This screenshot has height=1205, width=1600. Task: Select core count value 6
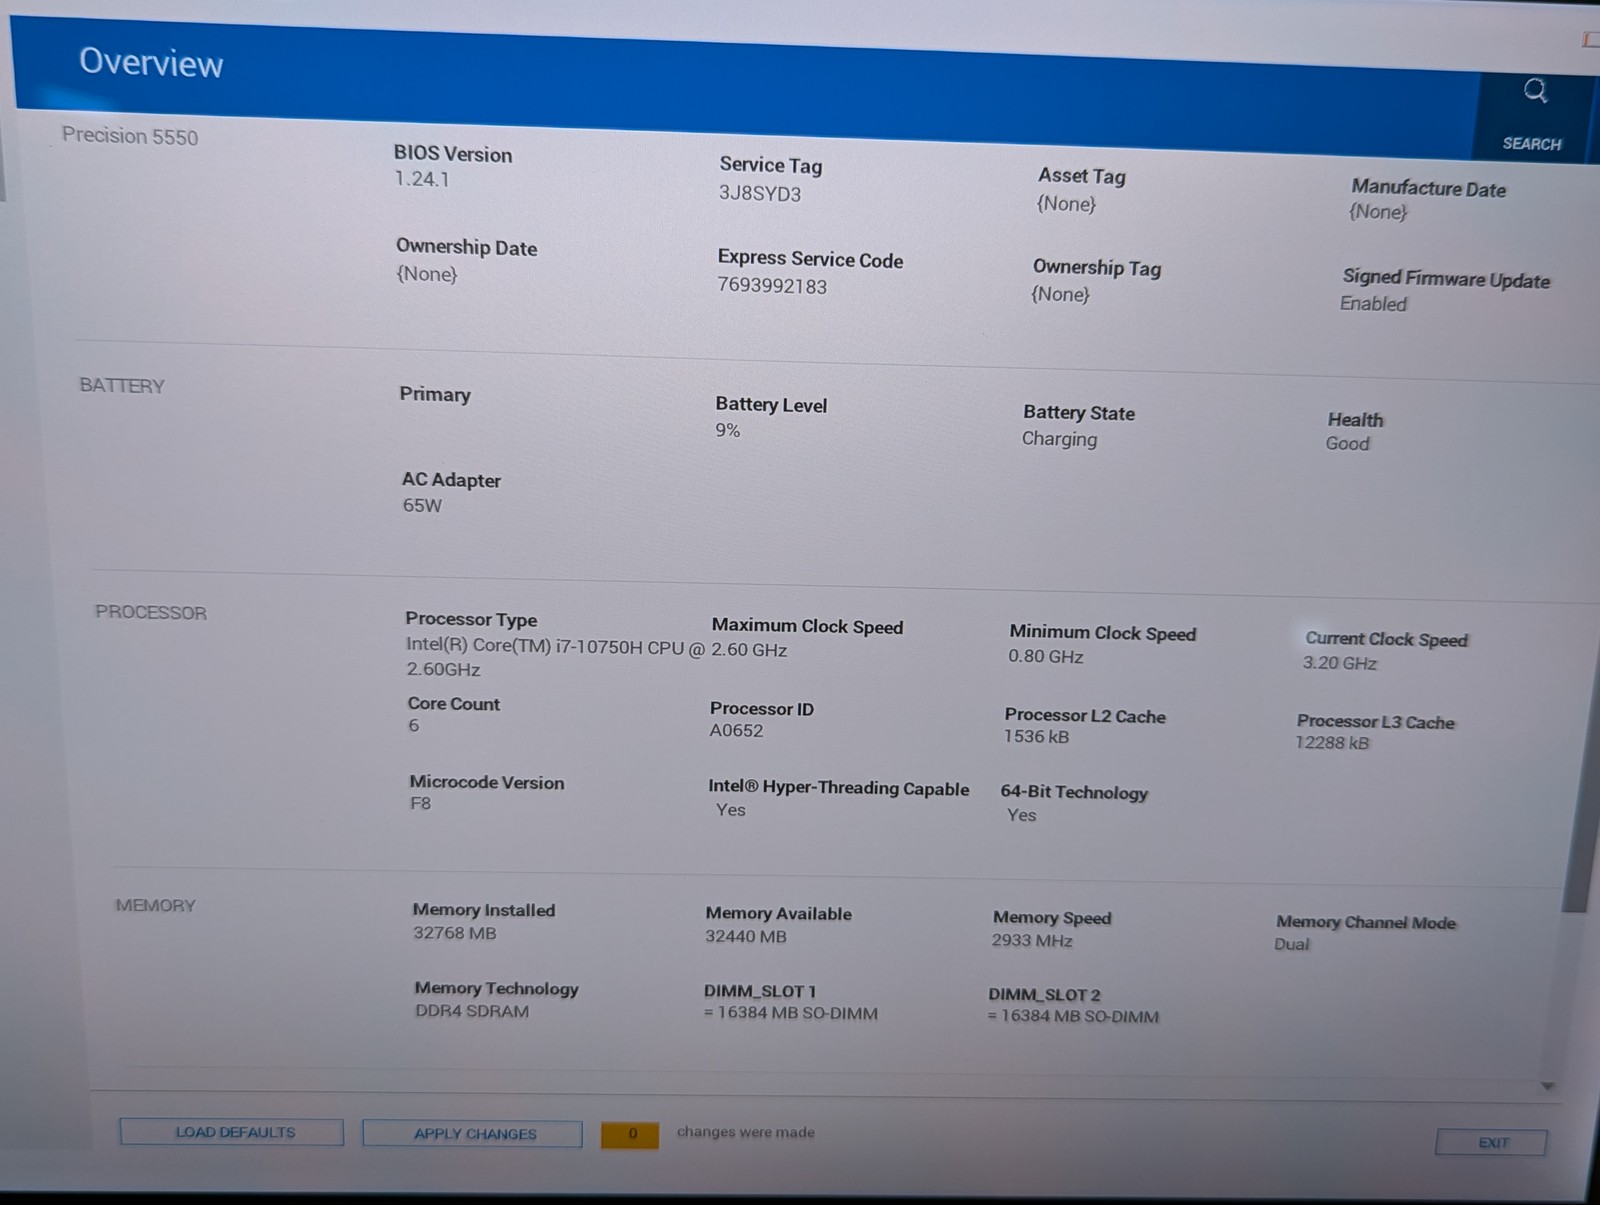[414, 726]
